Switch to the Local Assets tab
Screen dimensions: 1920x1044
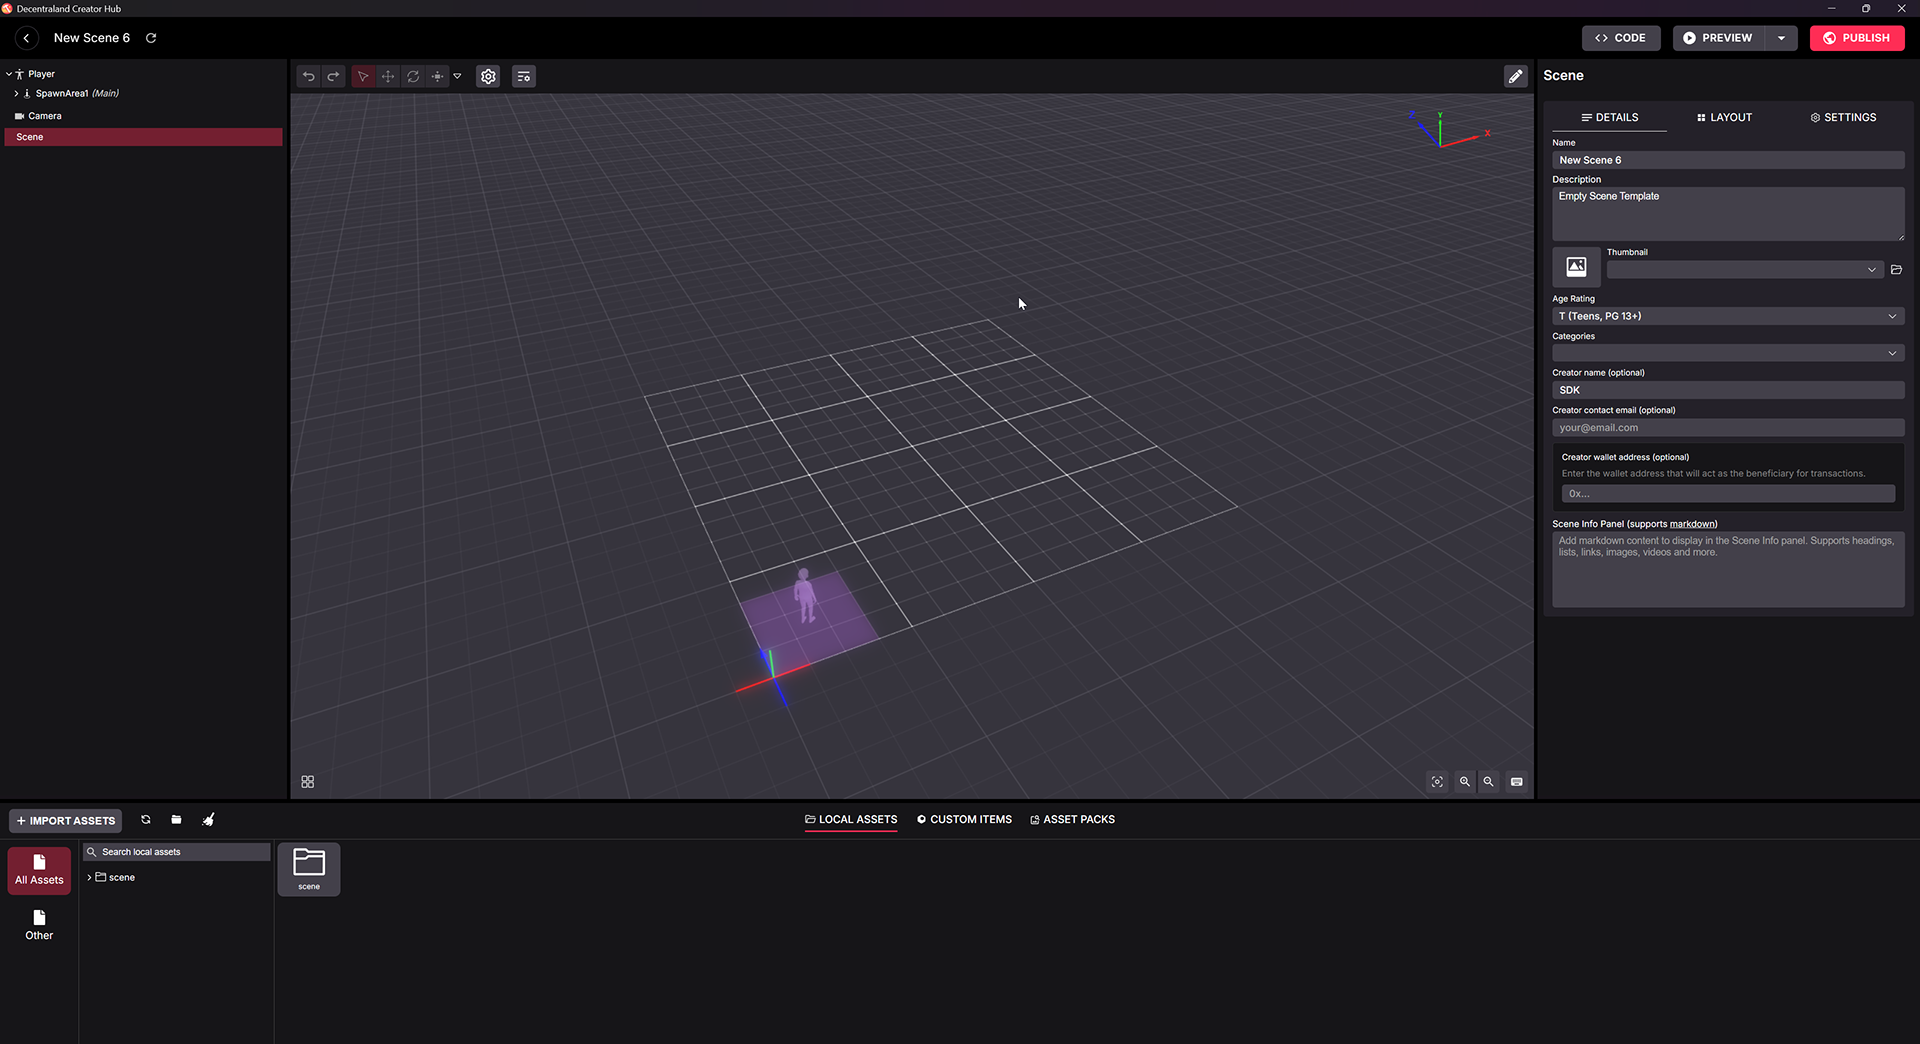(x=851, y=820)
